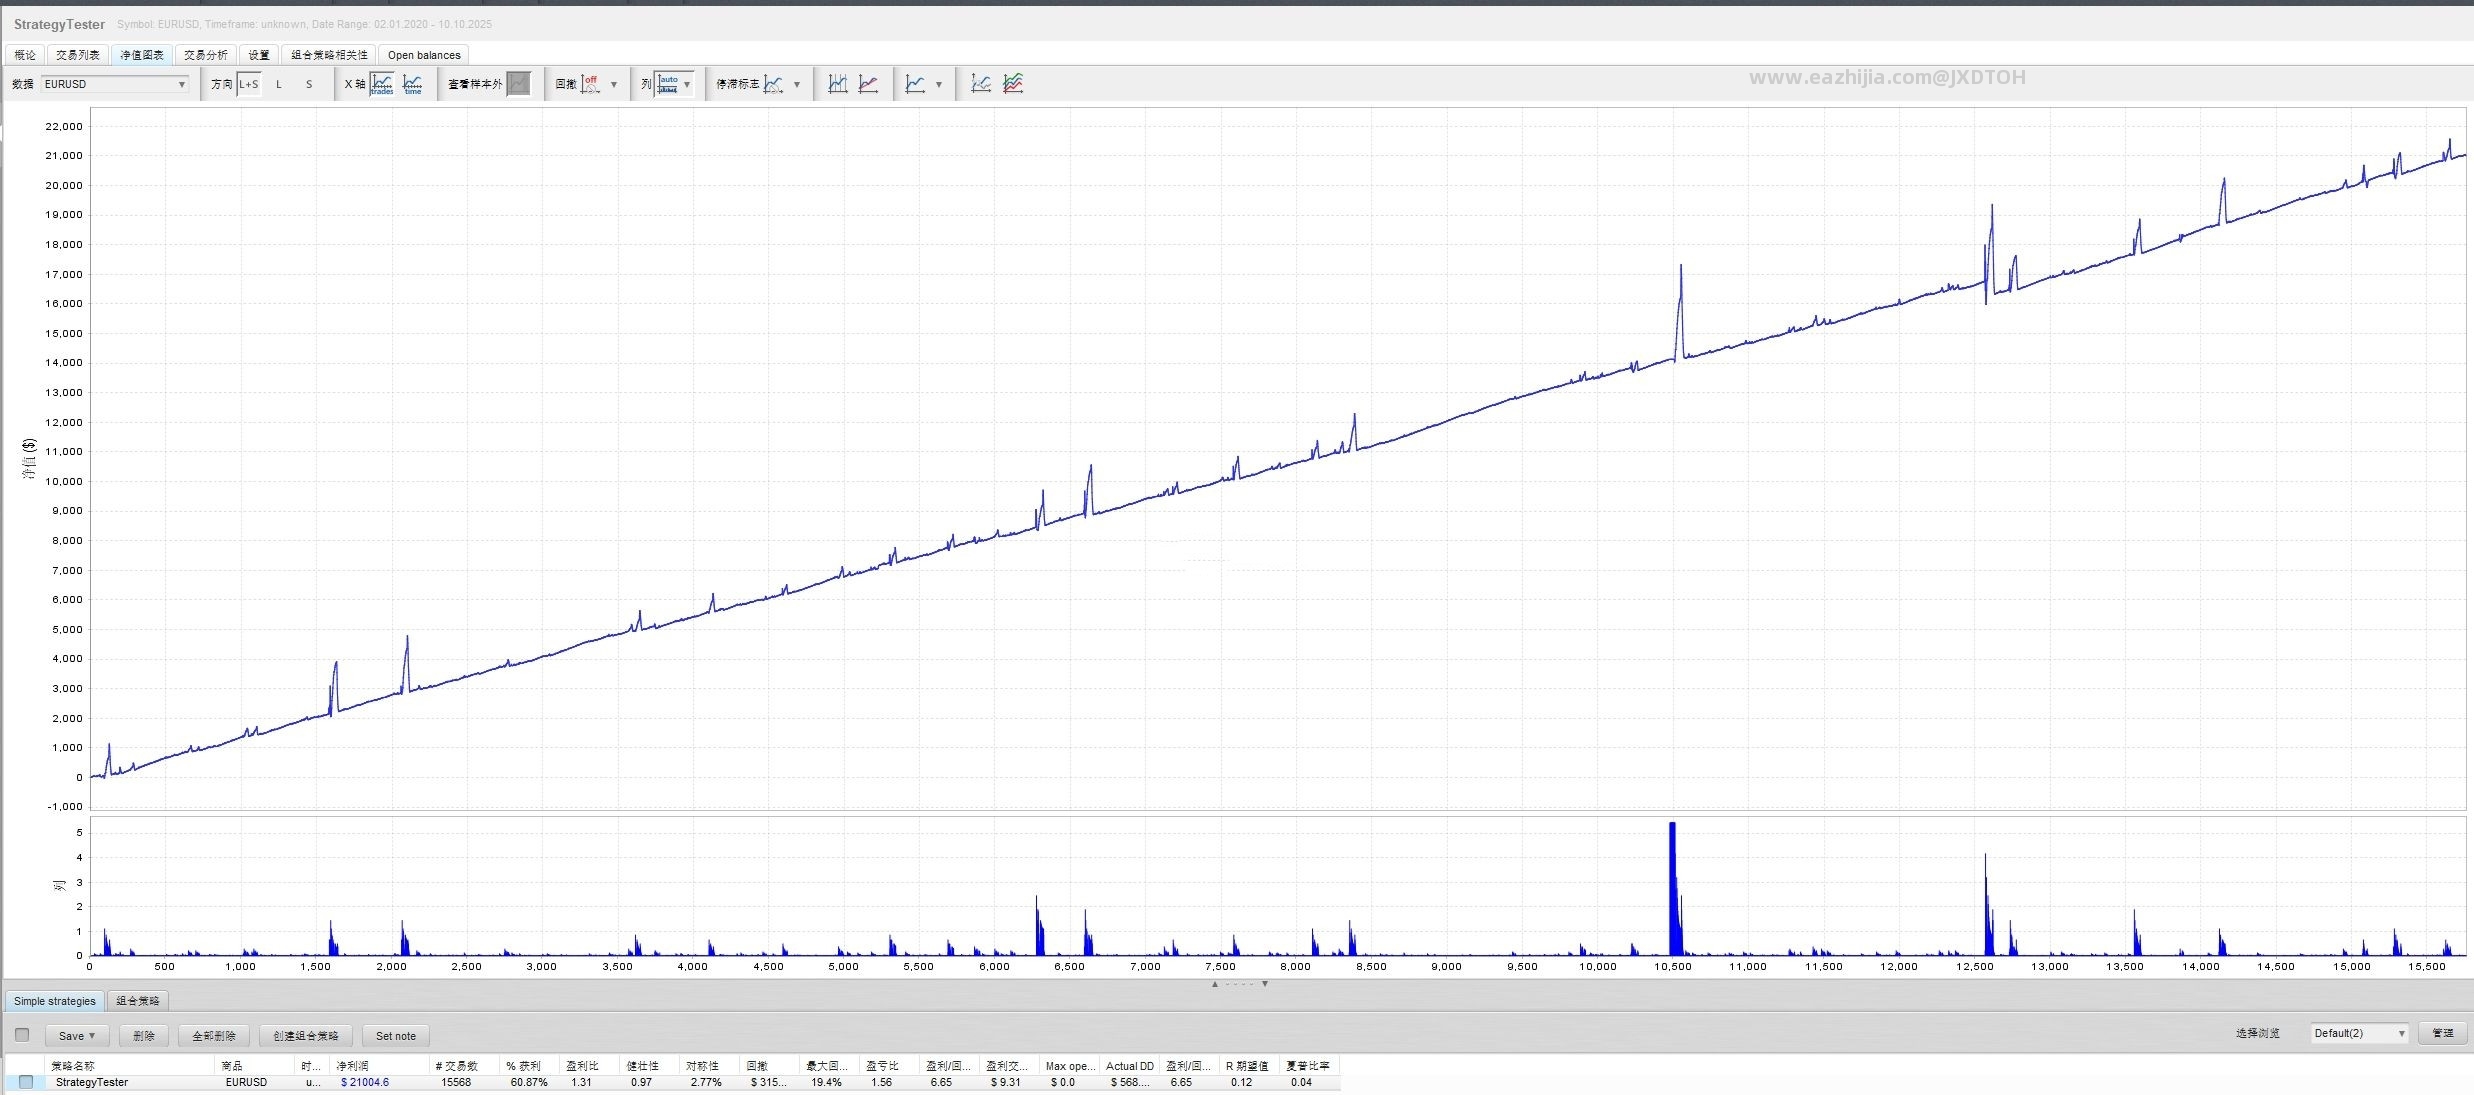2474x1095 pixels.
Task: Click the dotted-axis line chart icon
Action: [981, 84]
